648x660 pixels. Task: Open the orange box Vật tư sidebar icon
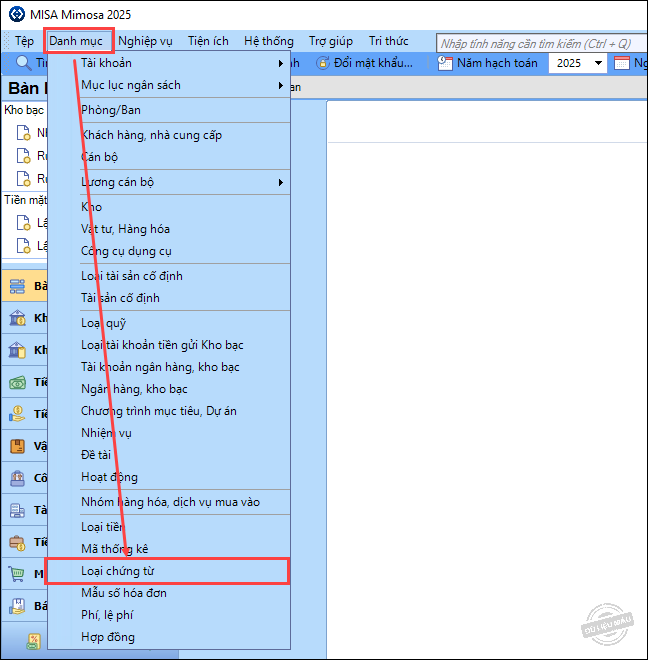tap(17, 446)
